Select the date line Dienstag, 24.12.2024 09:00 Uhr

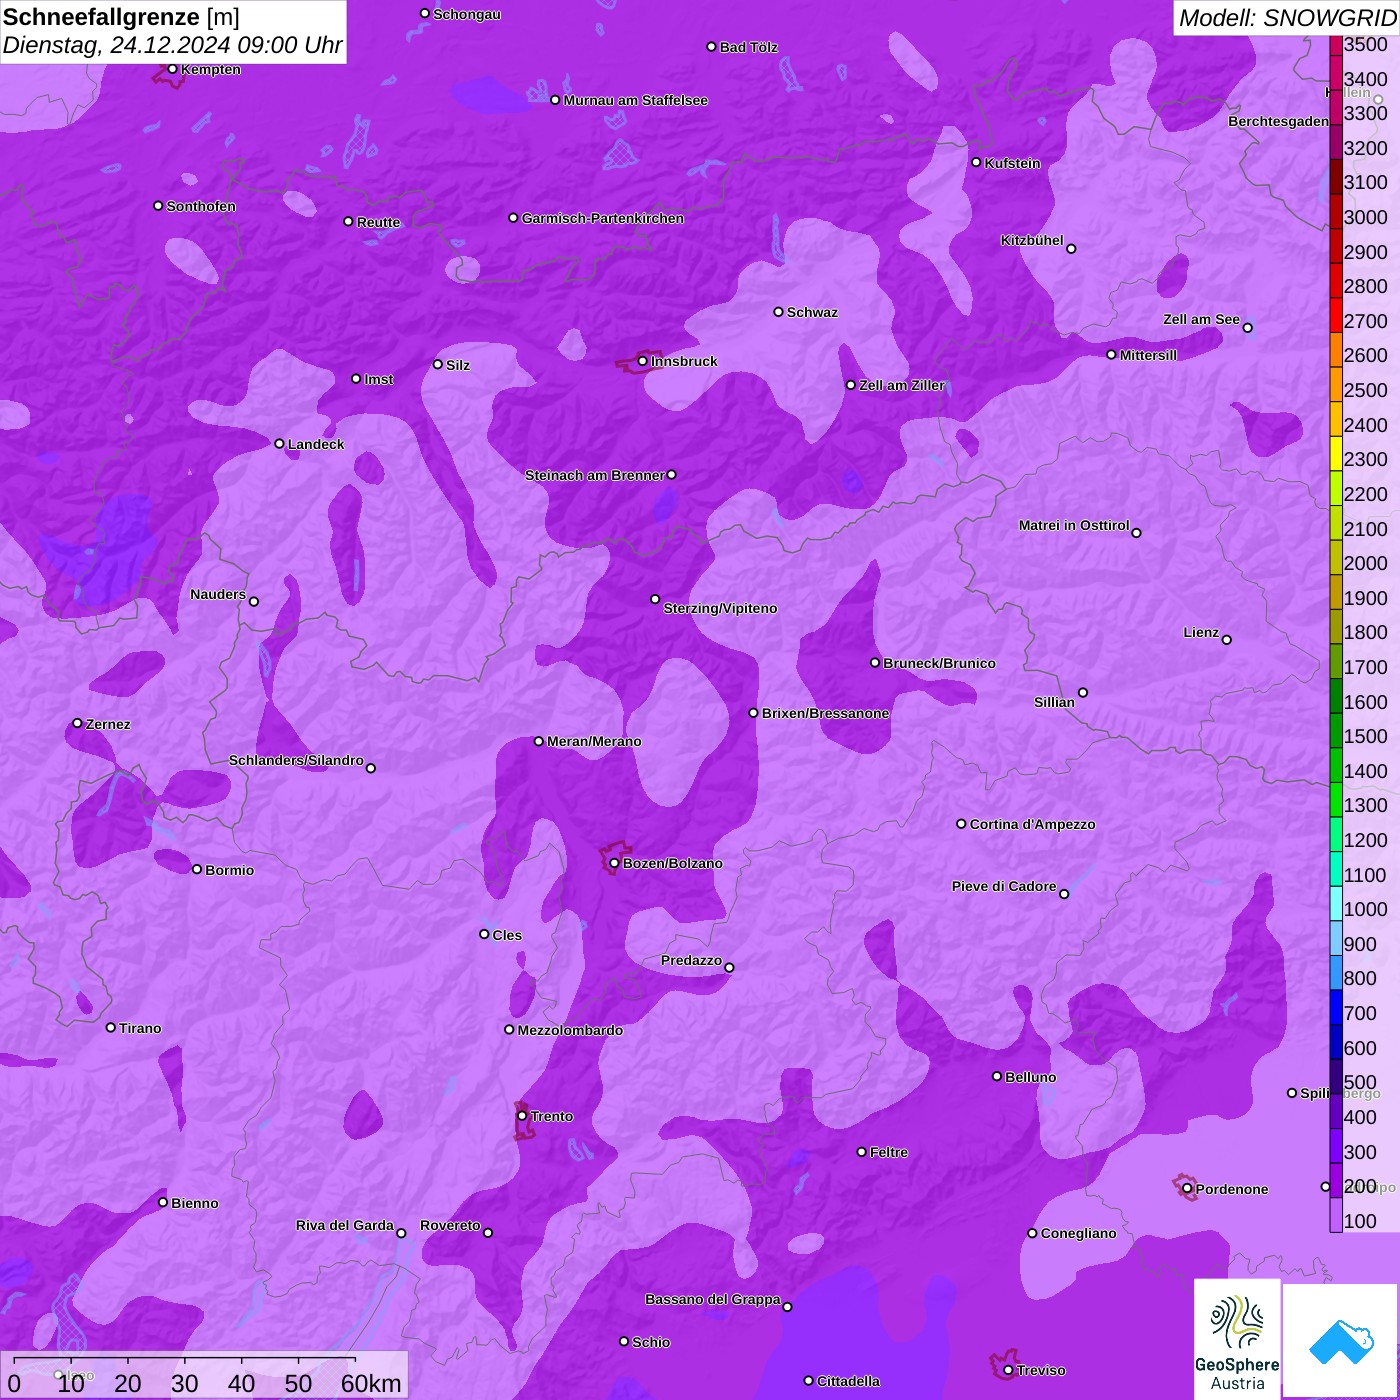click(173, 46)
